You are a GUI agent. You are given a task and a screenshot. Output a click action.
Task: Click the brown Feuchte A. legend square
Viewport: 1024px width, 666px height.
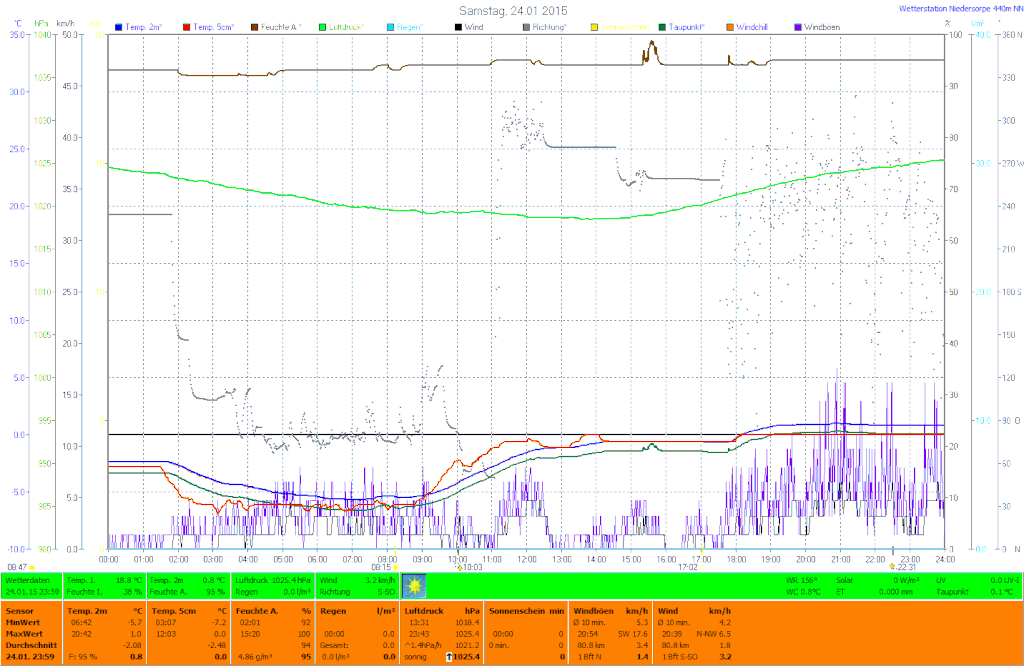point(254,27)
